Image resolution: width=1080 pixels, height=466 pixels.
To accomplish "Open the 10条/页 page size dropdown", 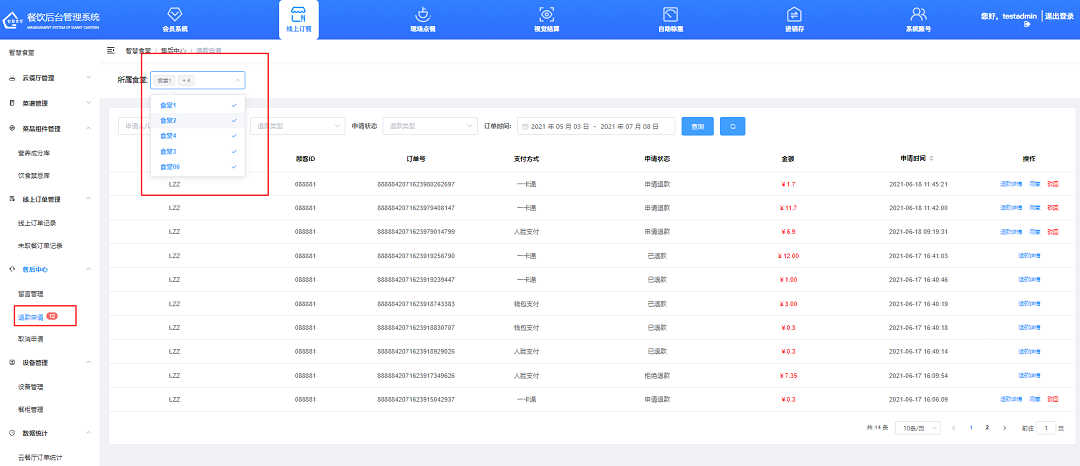I will [918, 428].
